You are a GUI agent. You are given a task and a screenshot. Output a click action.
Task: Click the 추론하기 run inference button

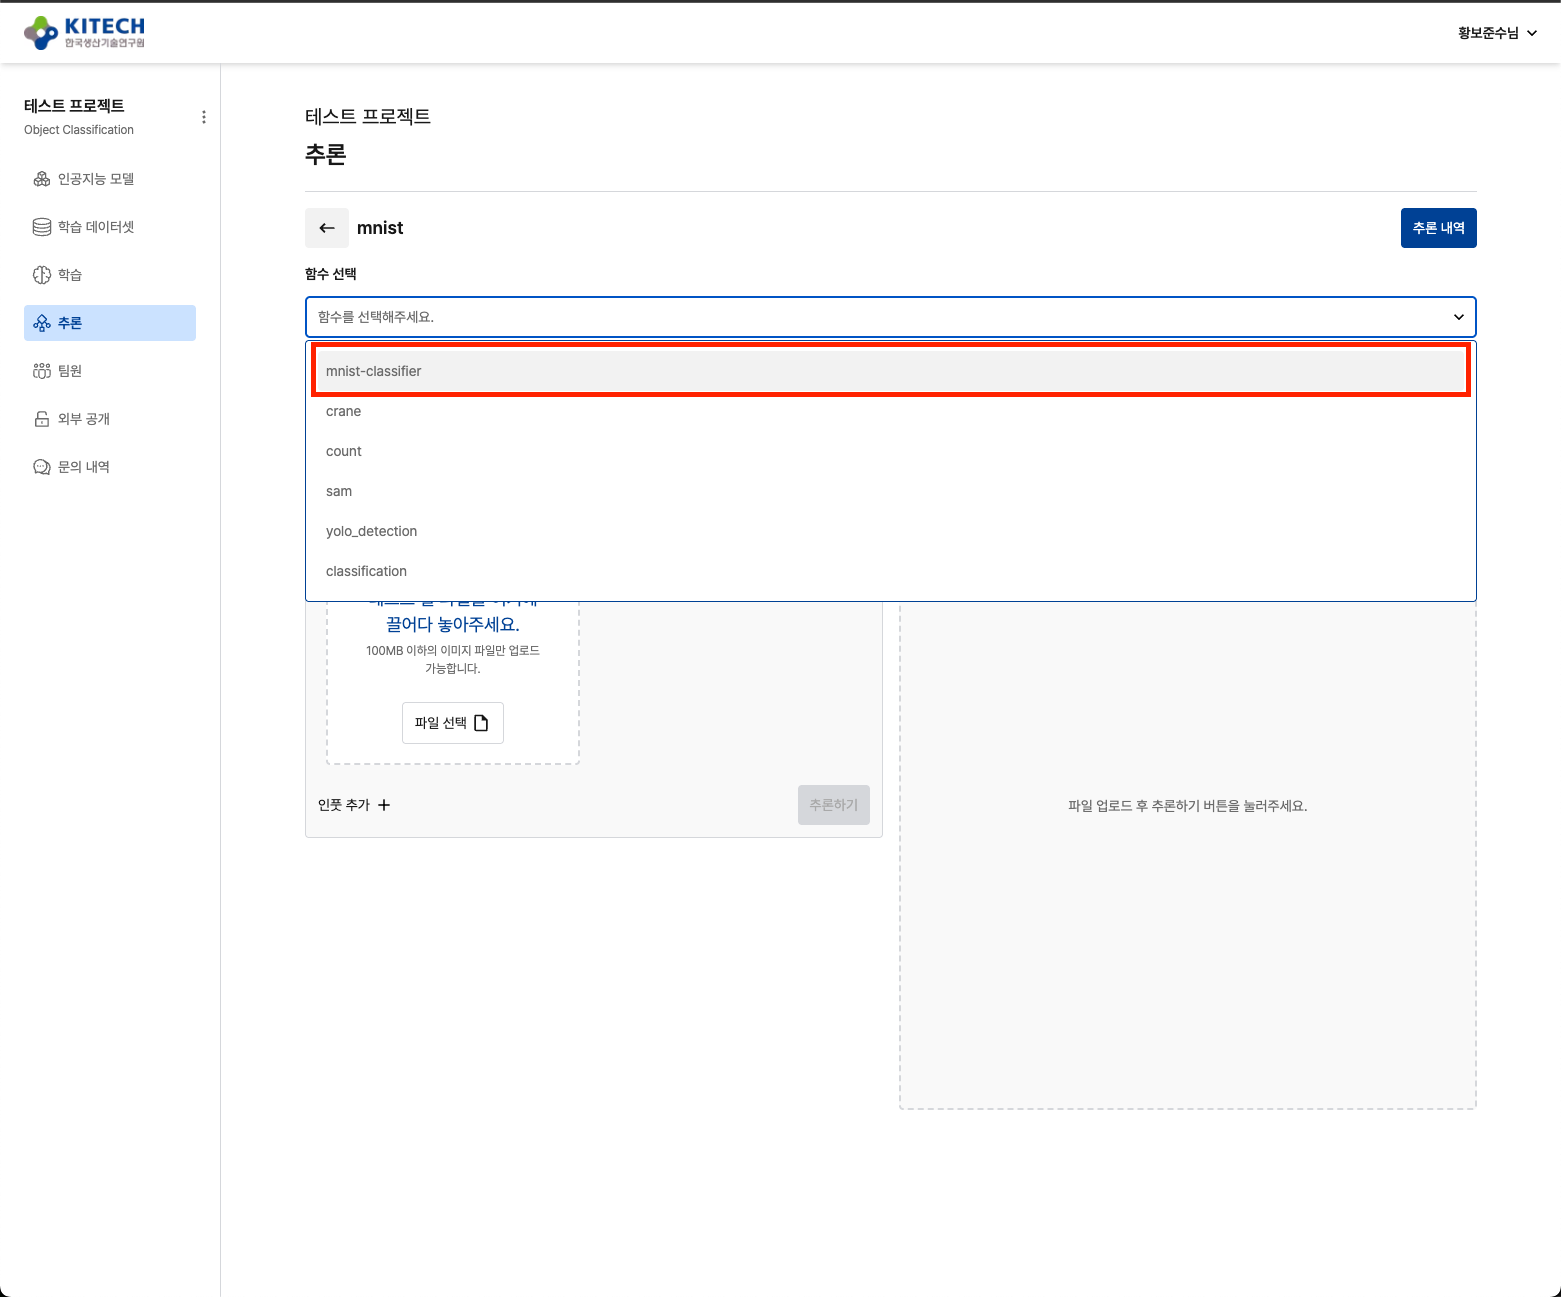833,805
